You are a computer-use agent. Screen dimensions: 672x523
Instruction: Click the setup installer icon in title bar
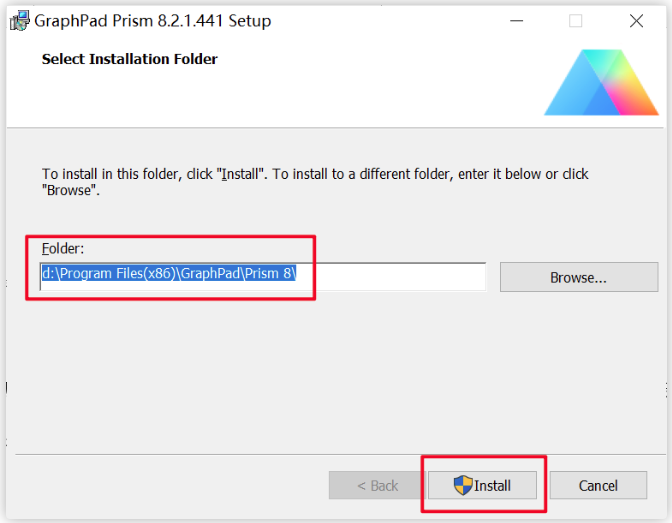pos(20,21)
